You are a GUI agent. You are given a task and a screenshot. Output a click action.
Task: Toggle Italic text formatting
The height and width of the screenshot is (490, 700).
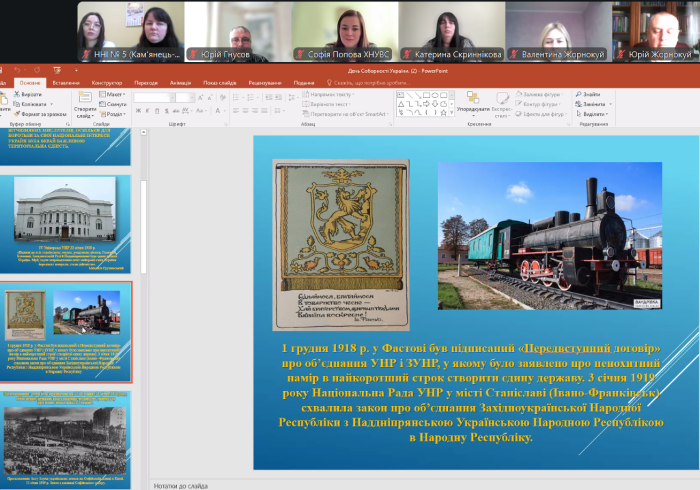146,110
